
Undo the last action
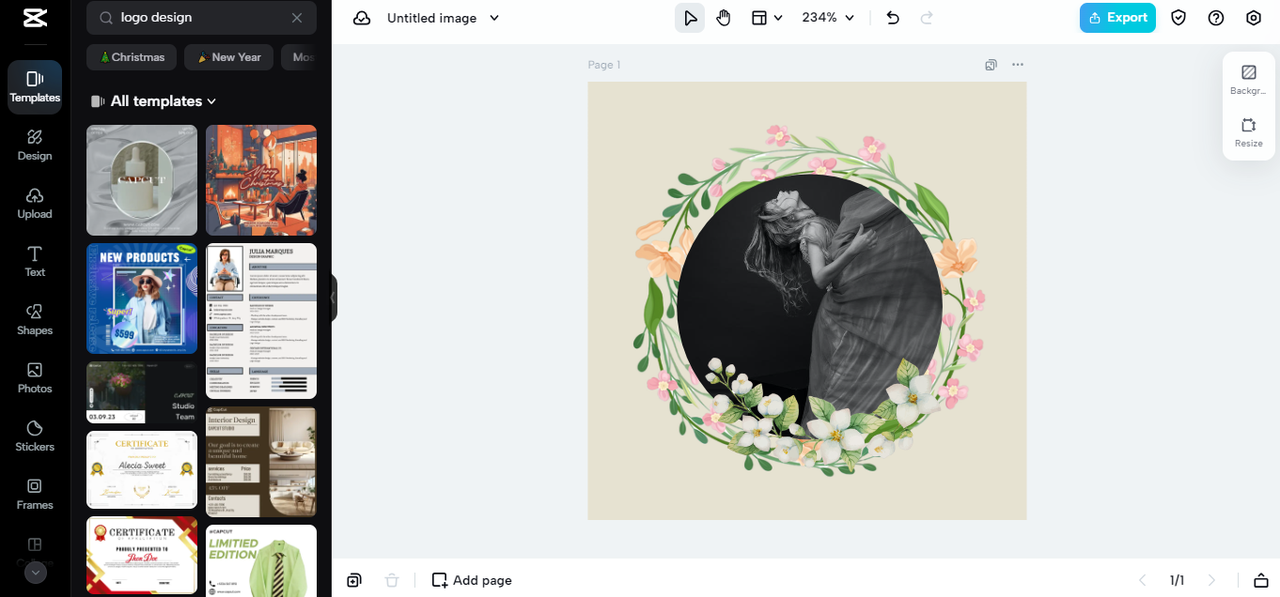[x=893, y=18]
